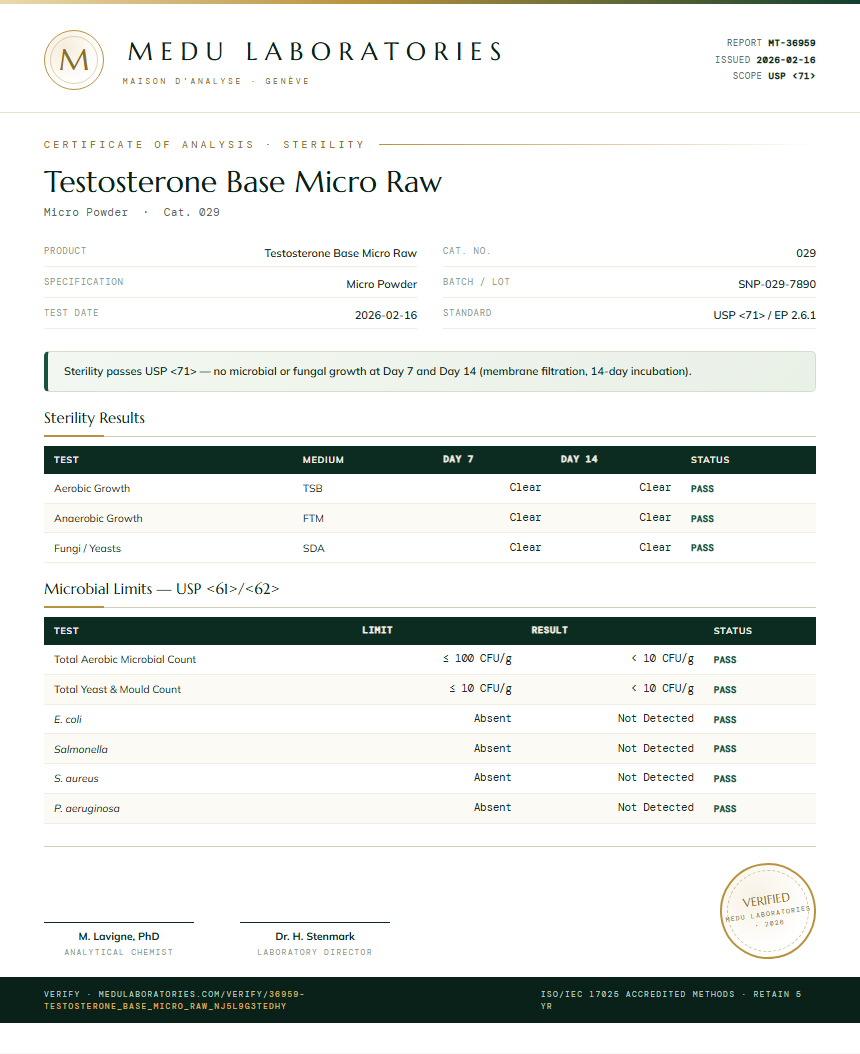Screen dimensions: 860x1054
Task: Click the FTM medium cell
Action: coord(313,519)
